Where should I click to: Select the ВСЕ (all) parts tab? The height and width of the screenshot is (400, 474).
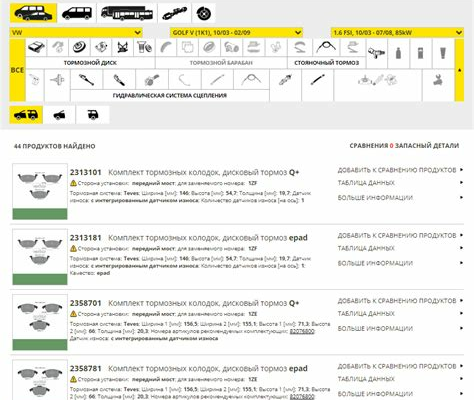pos(17,70)
